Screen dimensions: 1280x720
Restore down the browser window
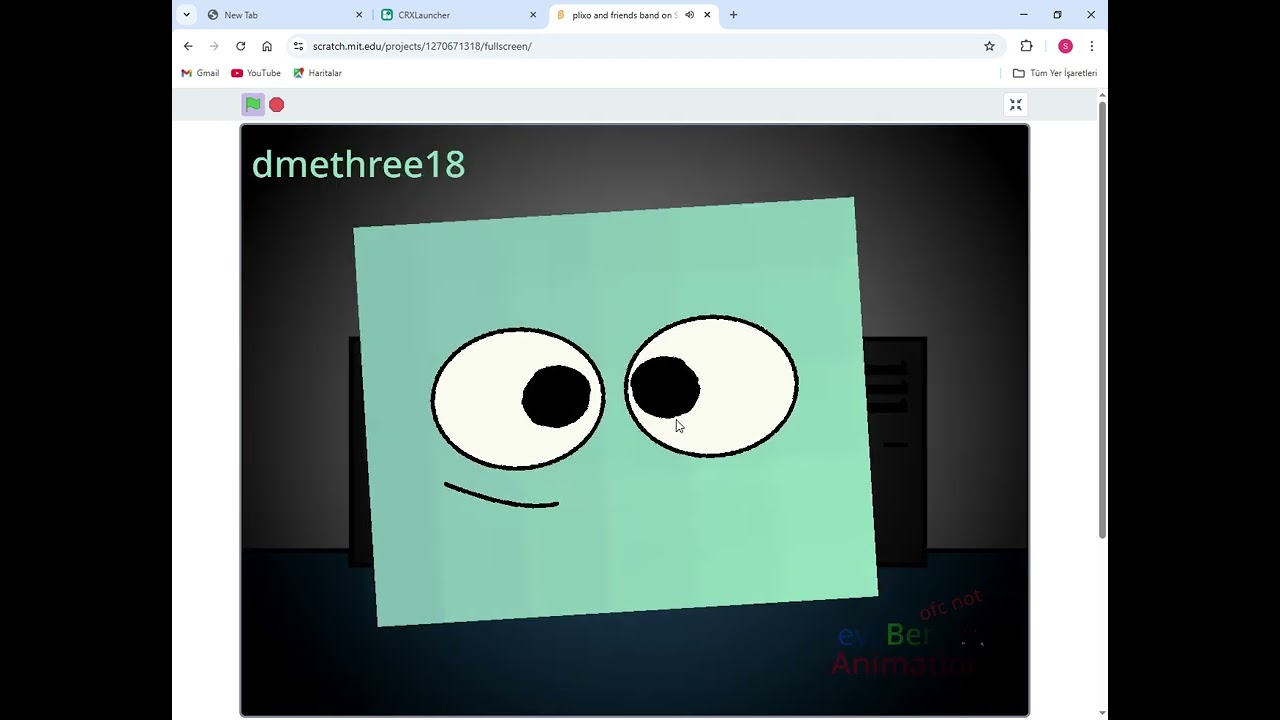[x=1057, y=15]
